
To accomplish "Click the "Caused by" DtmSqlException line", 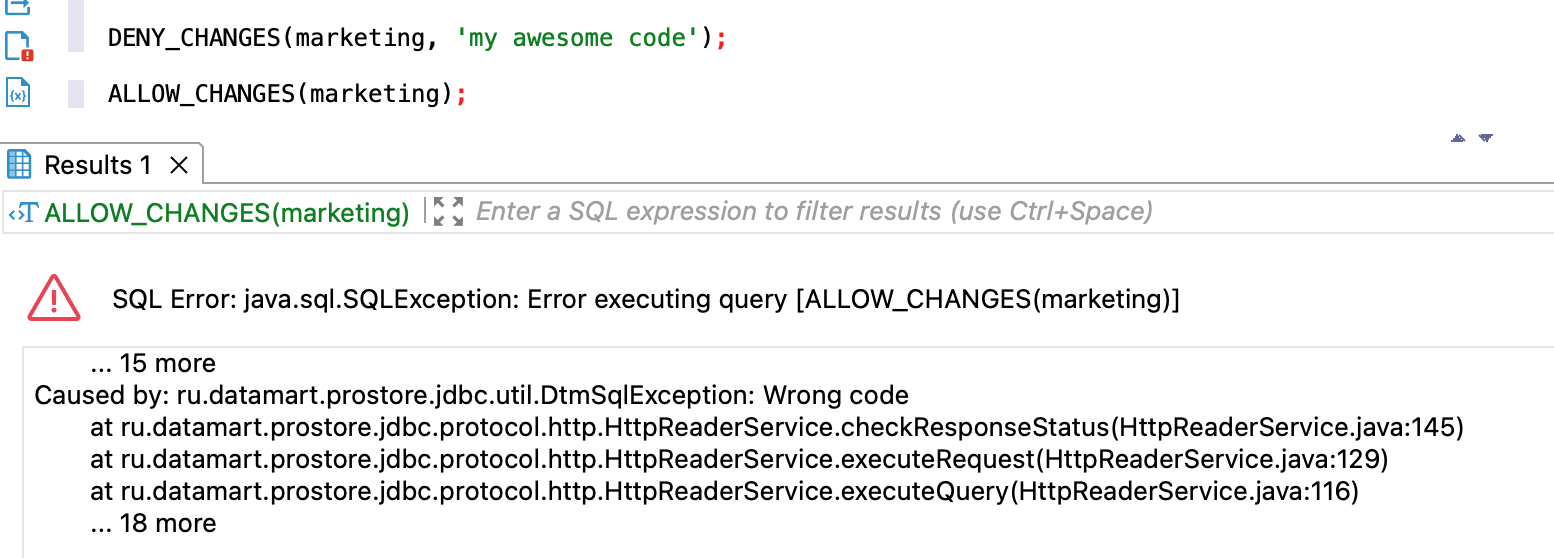I will [471, 395].
